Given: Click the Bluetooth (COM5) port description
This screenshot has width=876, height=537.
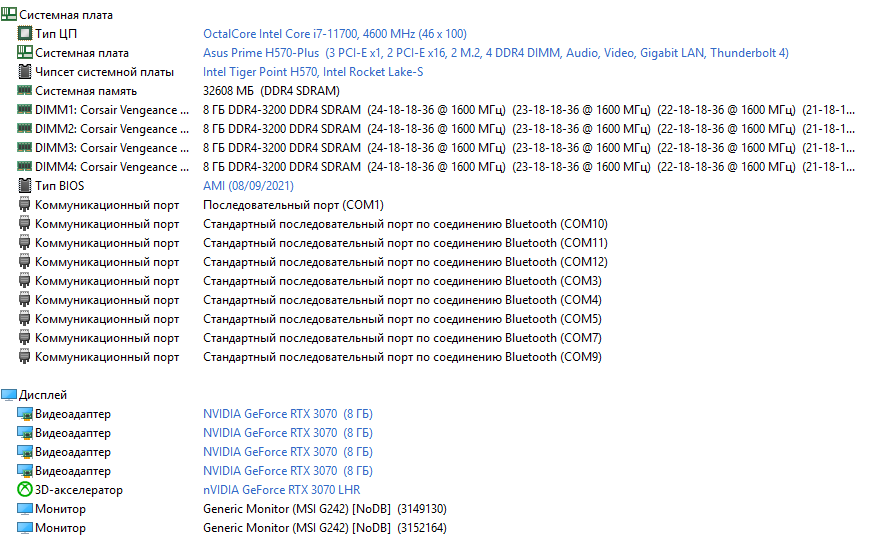Looking at the screenshot, I should [x=402, y=319].
